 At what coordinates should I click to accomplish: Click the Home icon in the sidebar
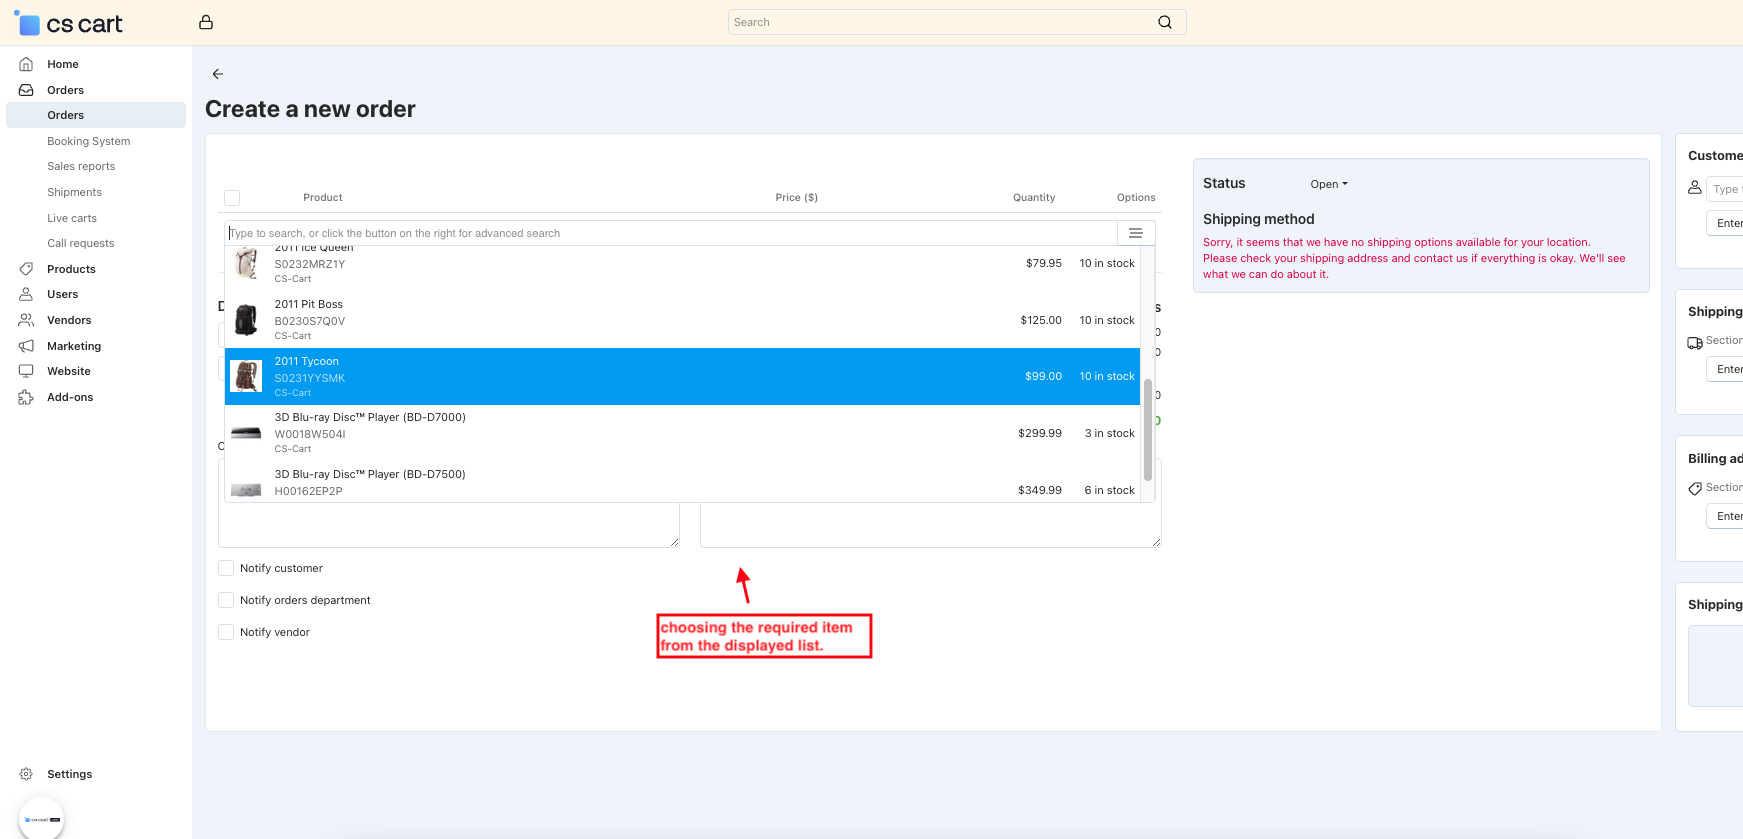point(26,64)
